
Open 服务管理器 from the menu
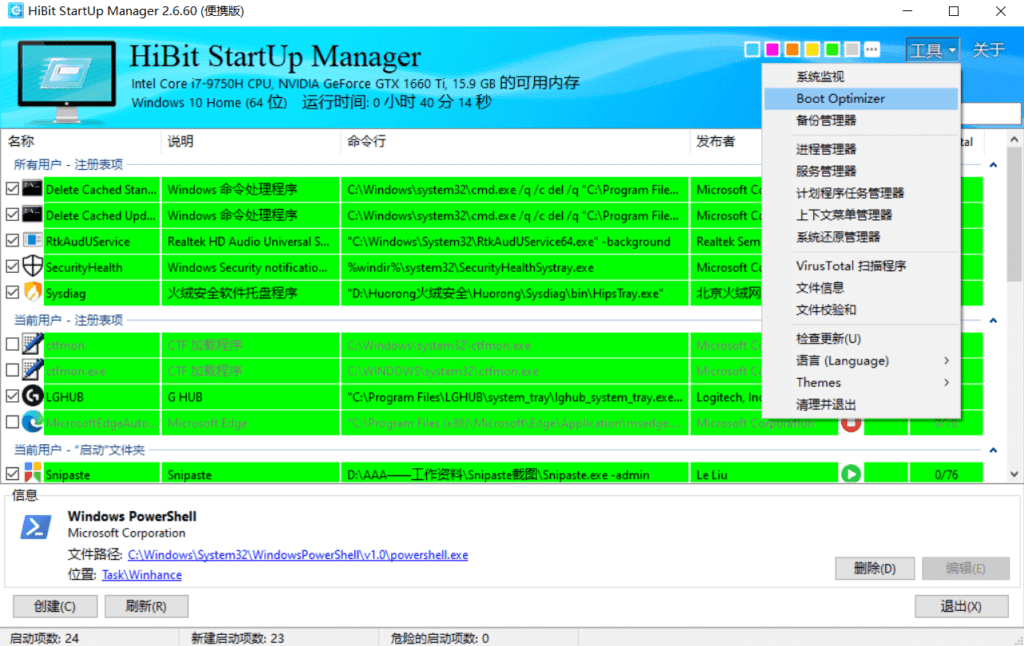pyautogui.click(x=861, y=171)
